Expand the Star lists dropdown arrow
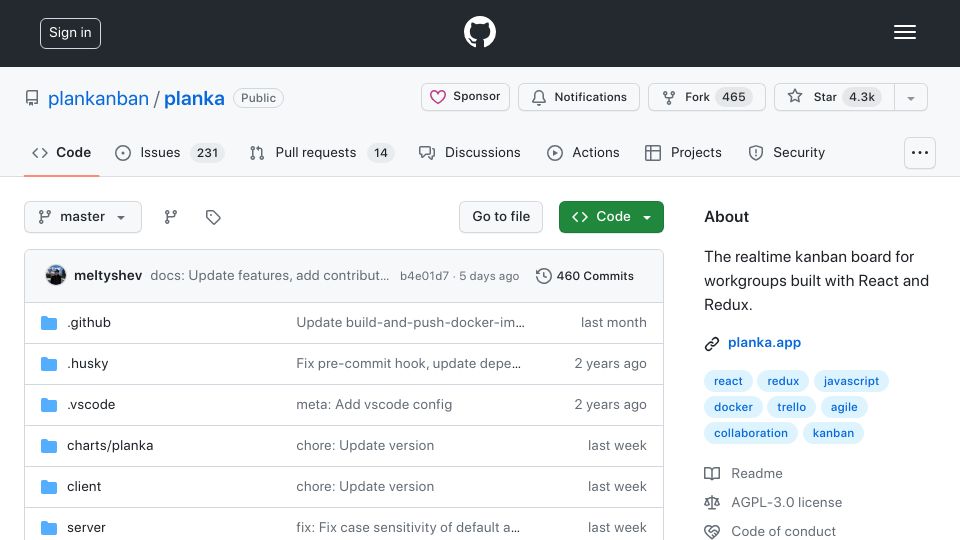This screenshot has height=540, width=960. 911,97
